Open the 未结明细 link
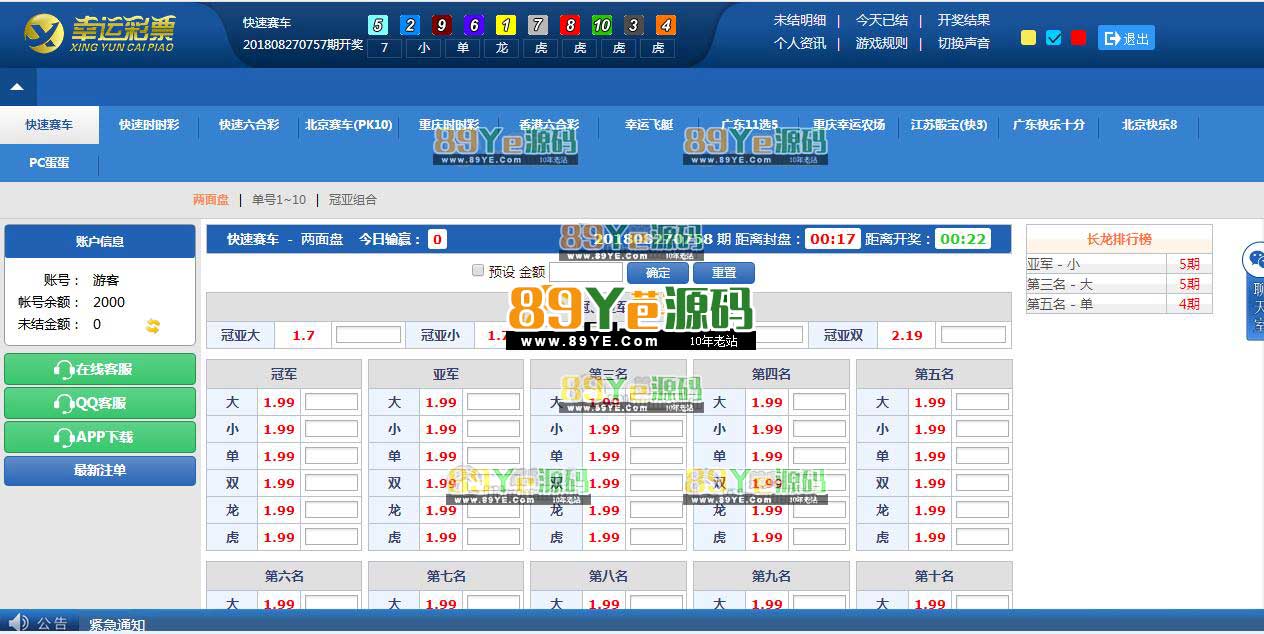Viewport: 1264px width, 634px height. click(800, 20)
